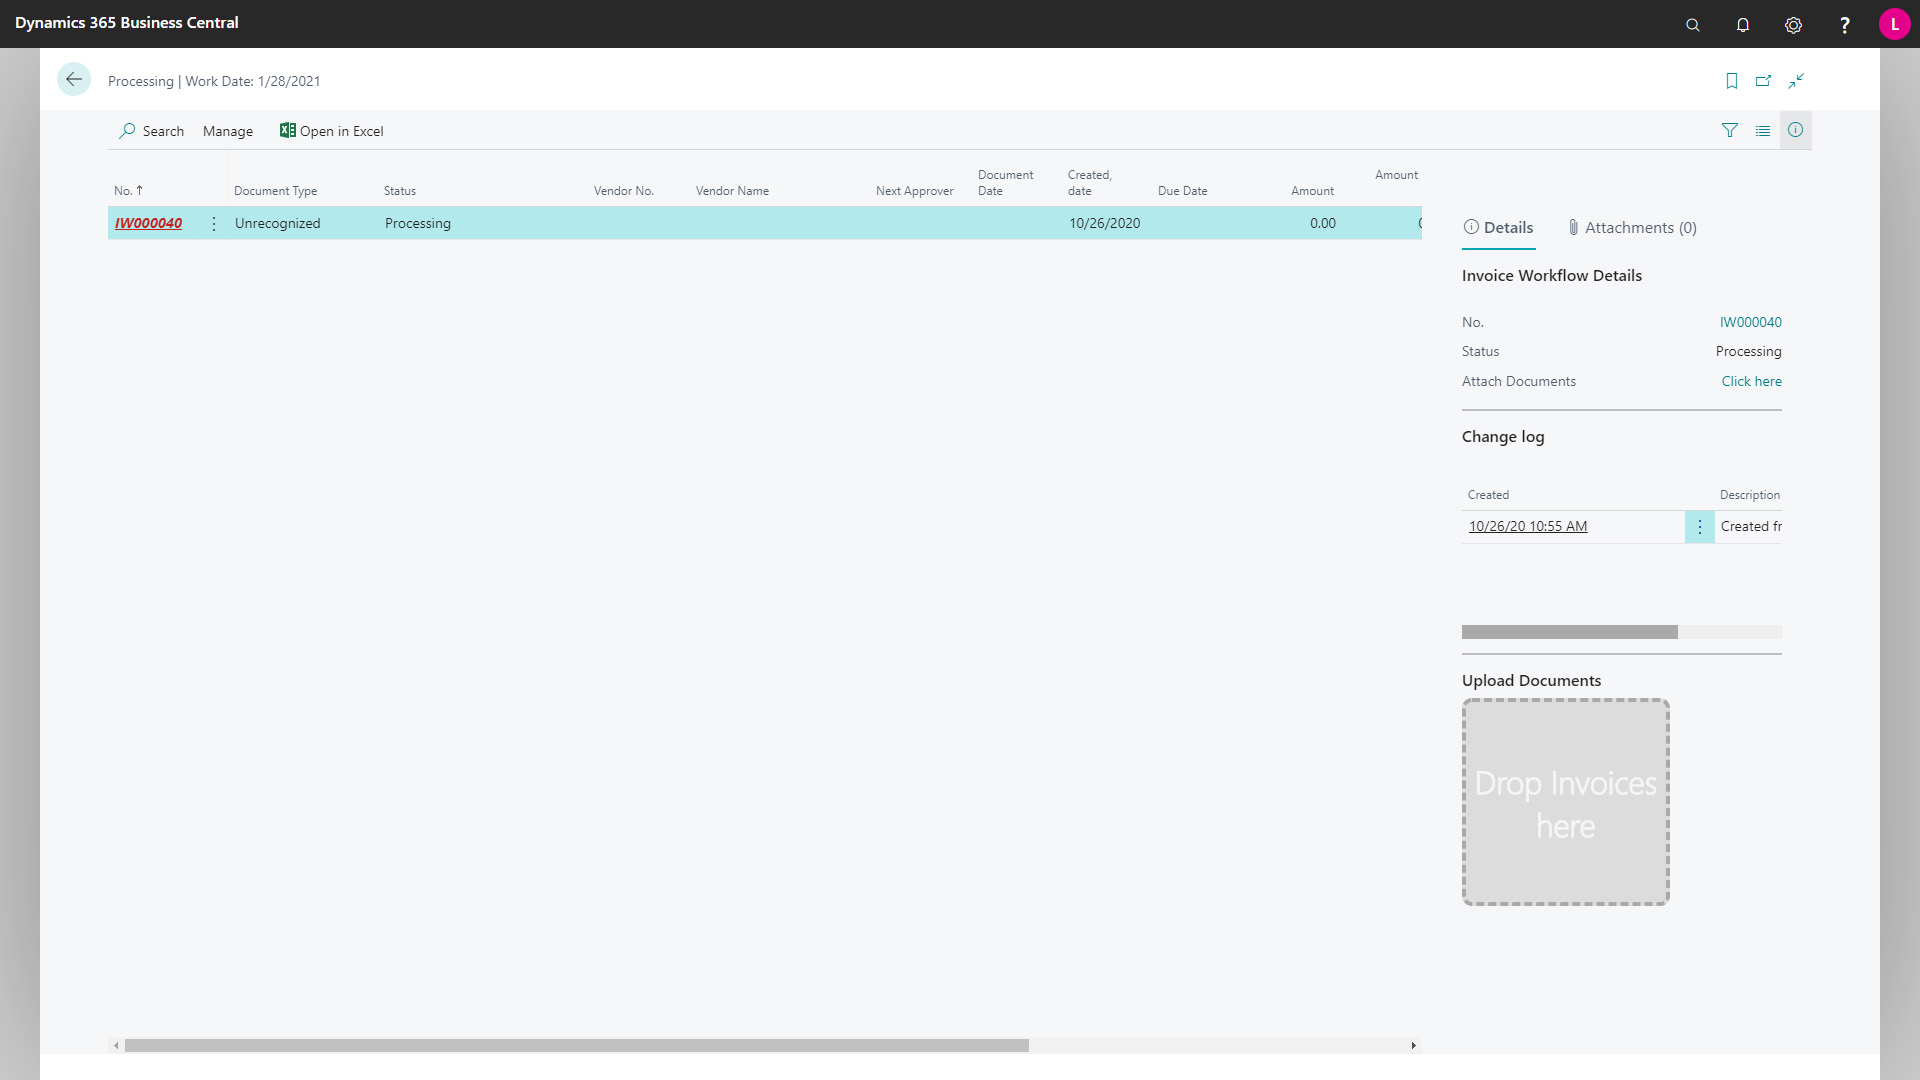Click the Attach Documents link
1920x1080 pixels.
(1751, 381)
